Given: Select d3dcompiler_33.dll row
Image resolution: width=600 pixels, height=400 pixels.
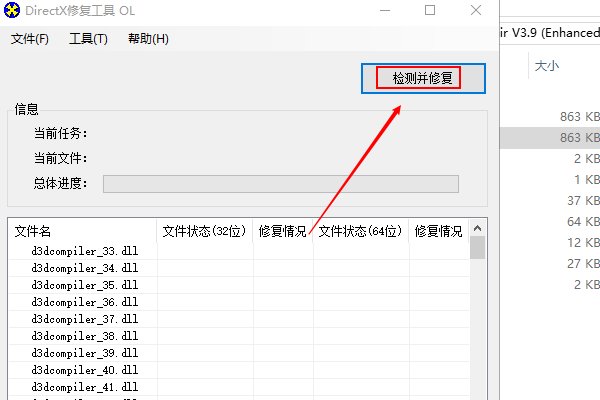Looking at the screenshot, I should tap(239, 251).
